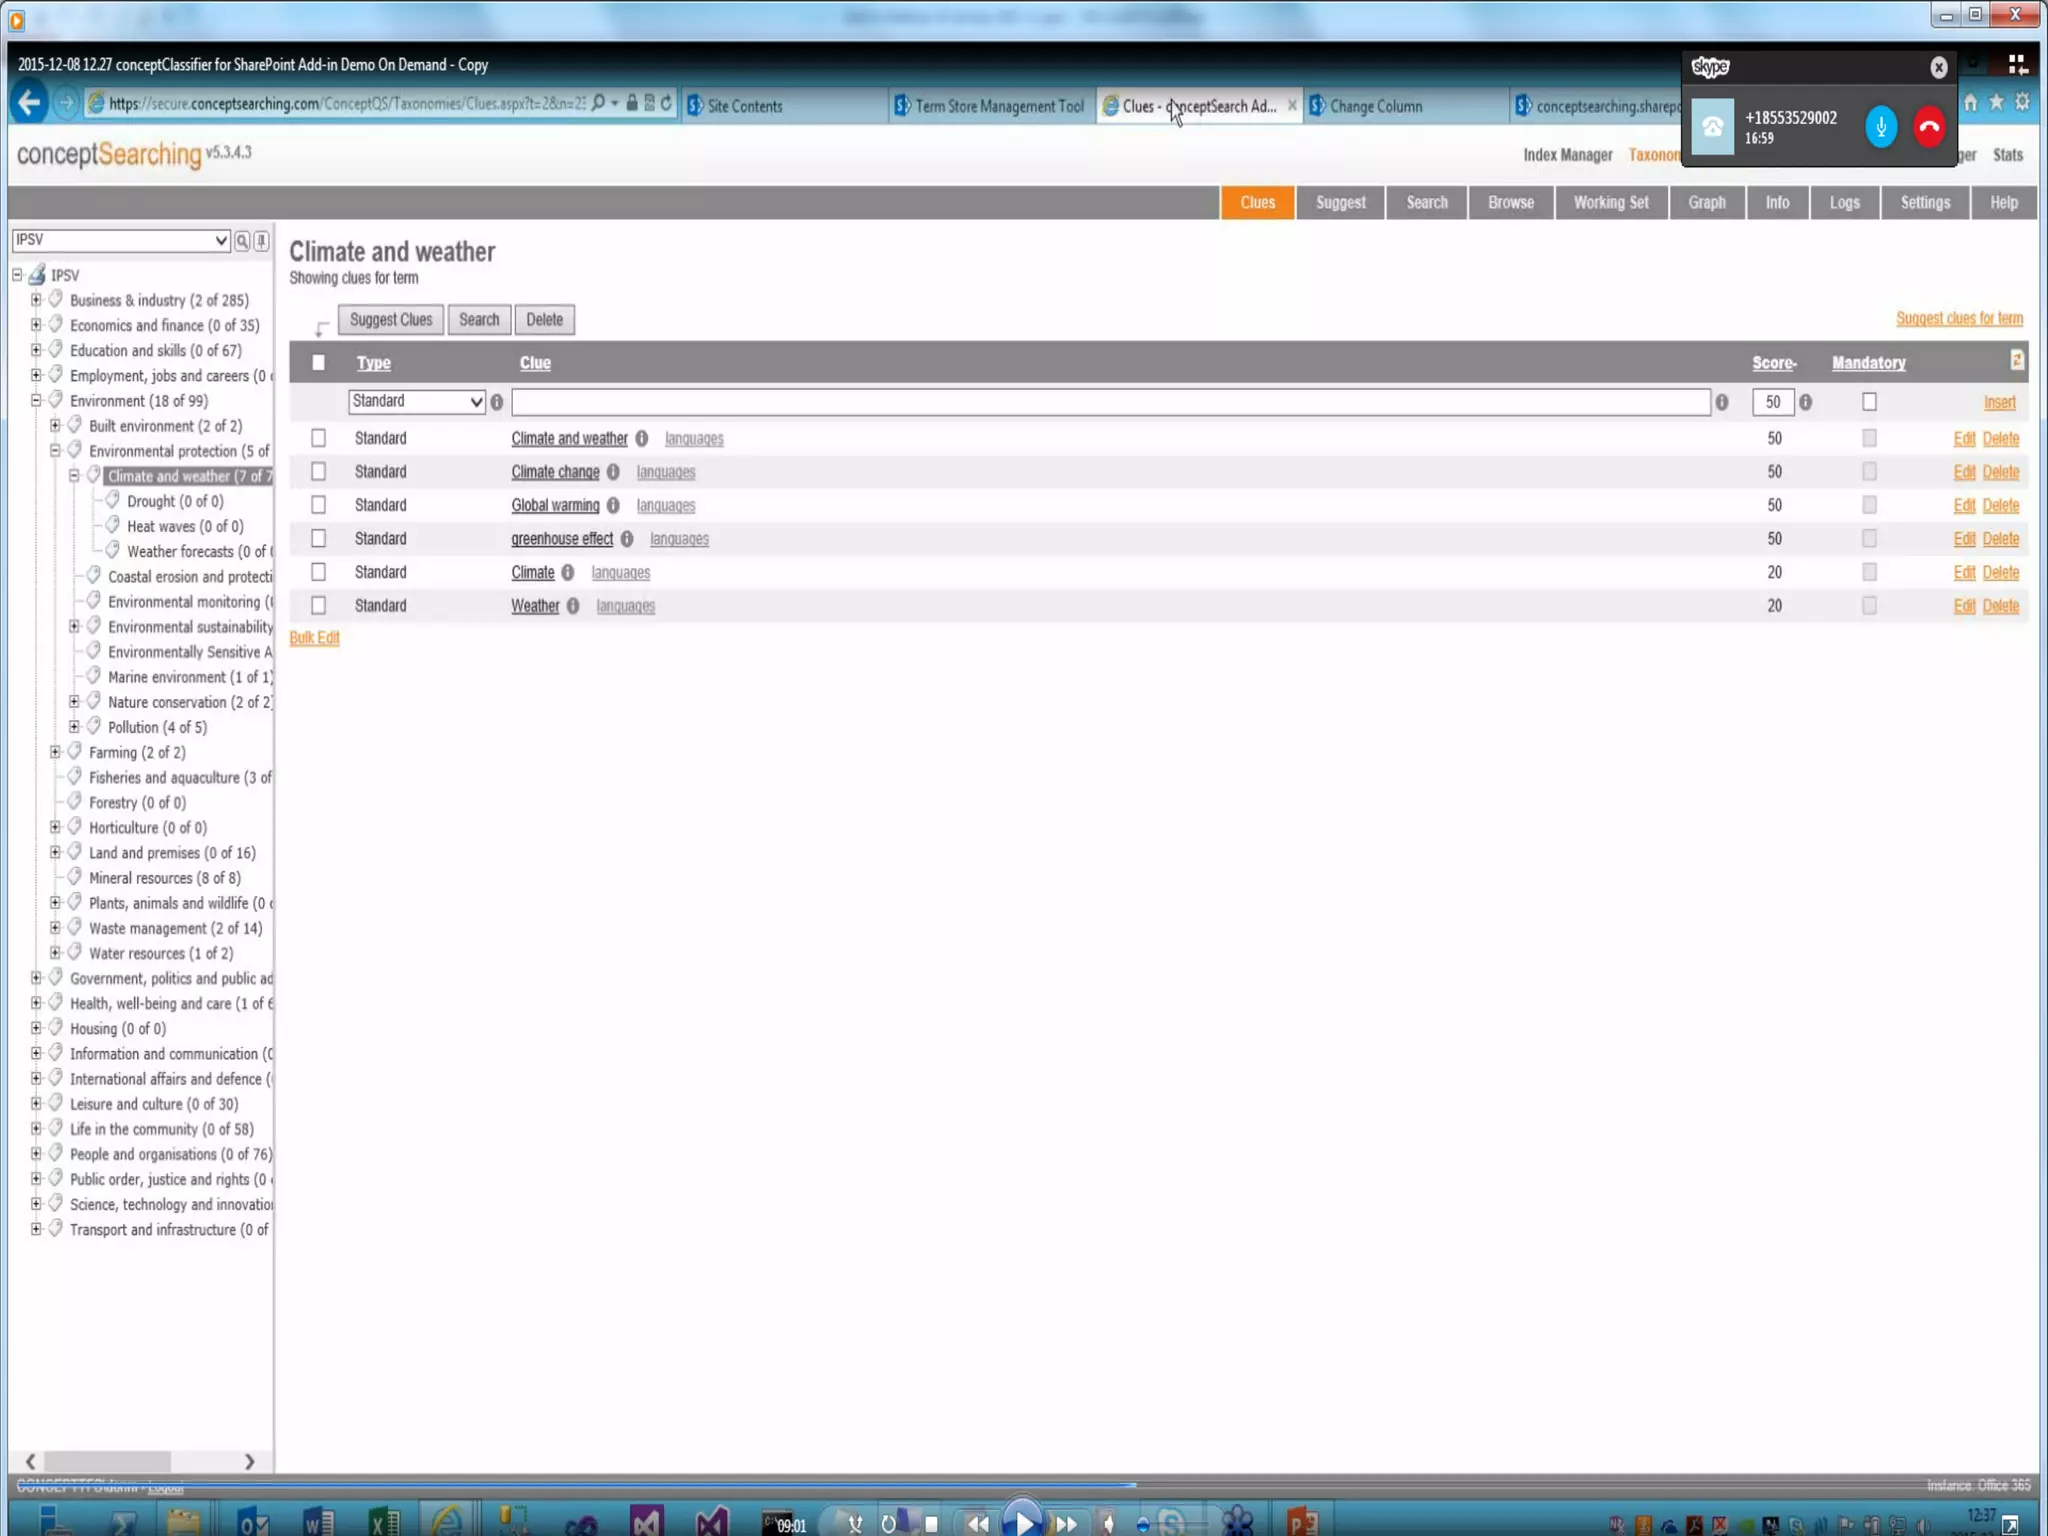Click info icon beside the score field
The height and width of the screenshot is (1536, 2048).
1805,402
